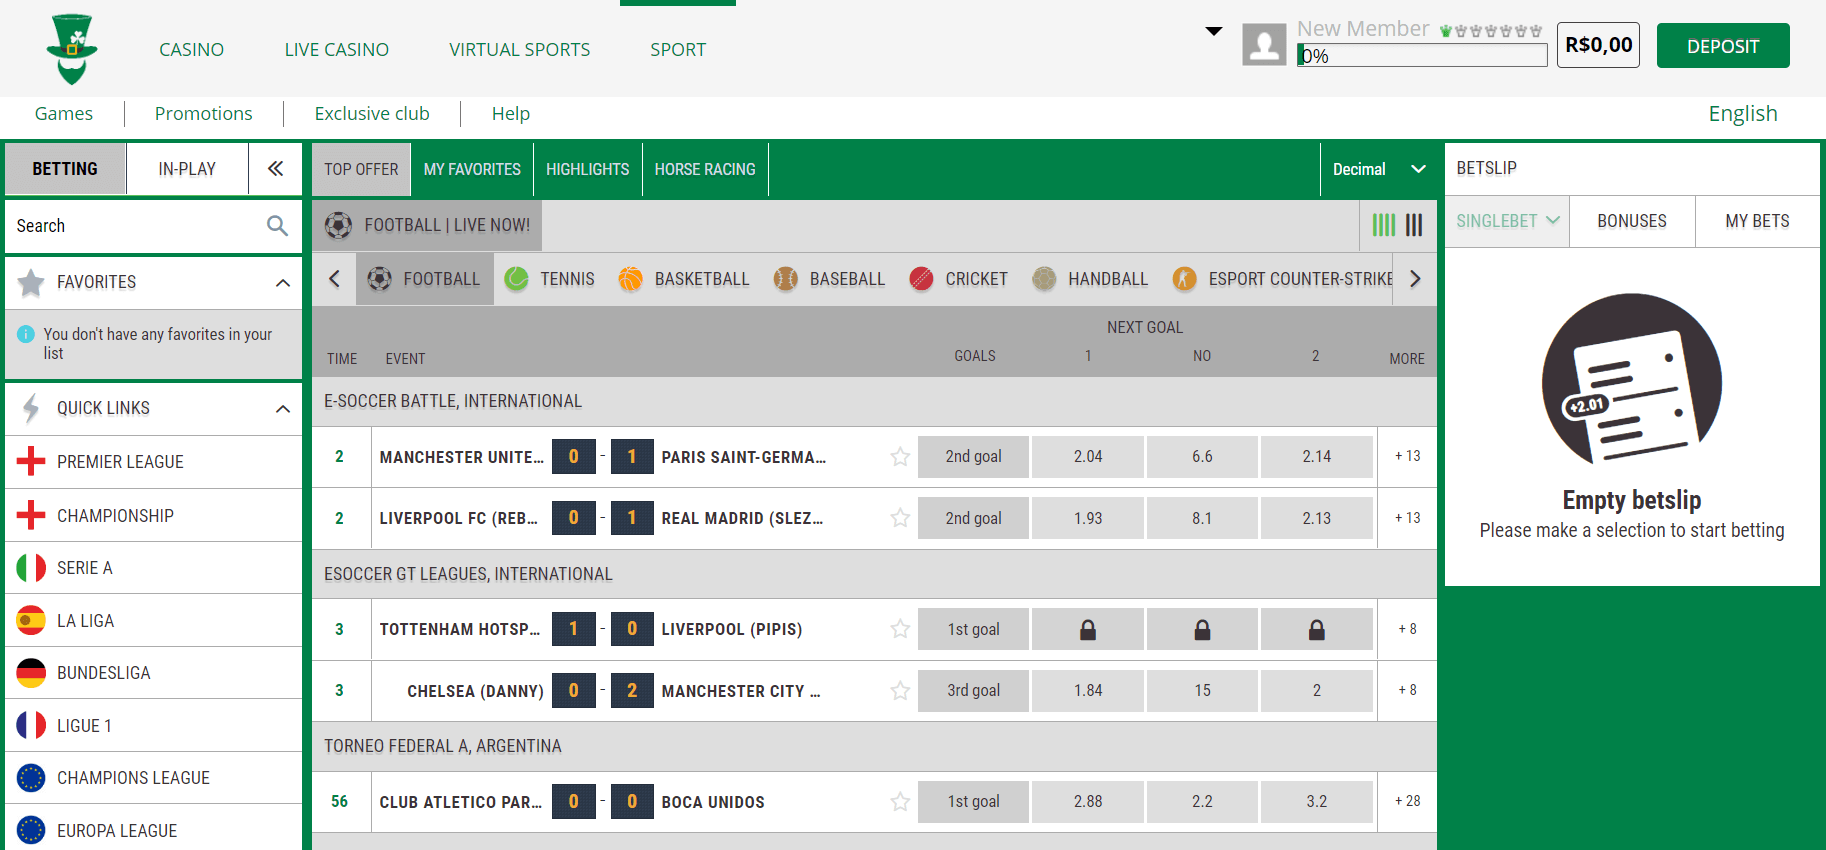This screenshot has height=850, width=1826.
Task: Click the Quick Links lightning icon
Action: tap(31, 408)
